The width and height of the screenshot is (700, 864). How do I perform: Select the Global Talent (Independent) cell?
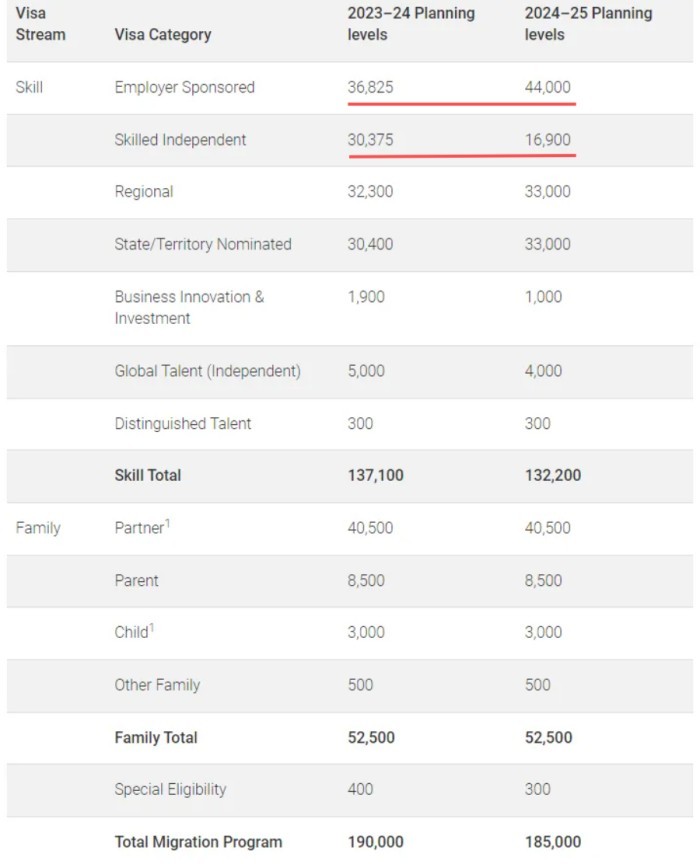(207, 371)
